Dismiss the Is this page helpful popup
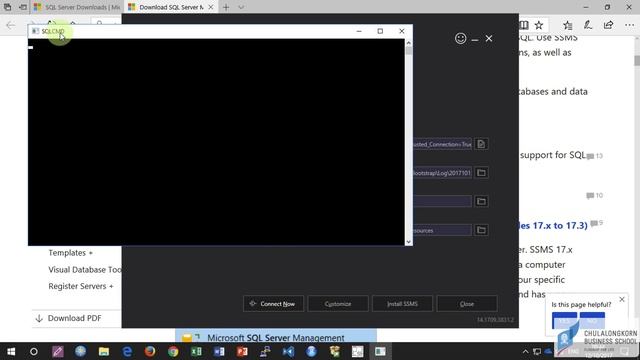This screenshot has width=640, height=360. [622, 299]
